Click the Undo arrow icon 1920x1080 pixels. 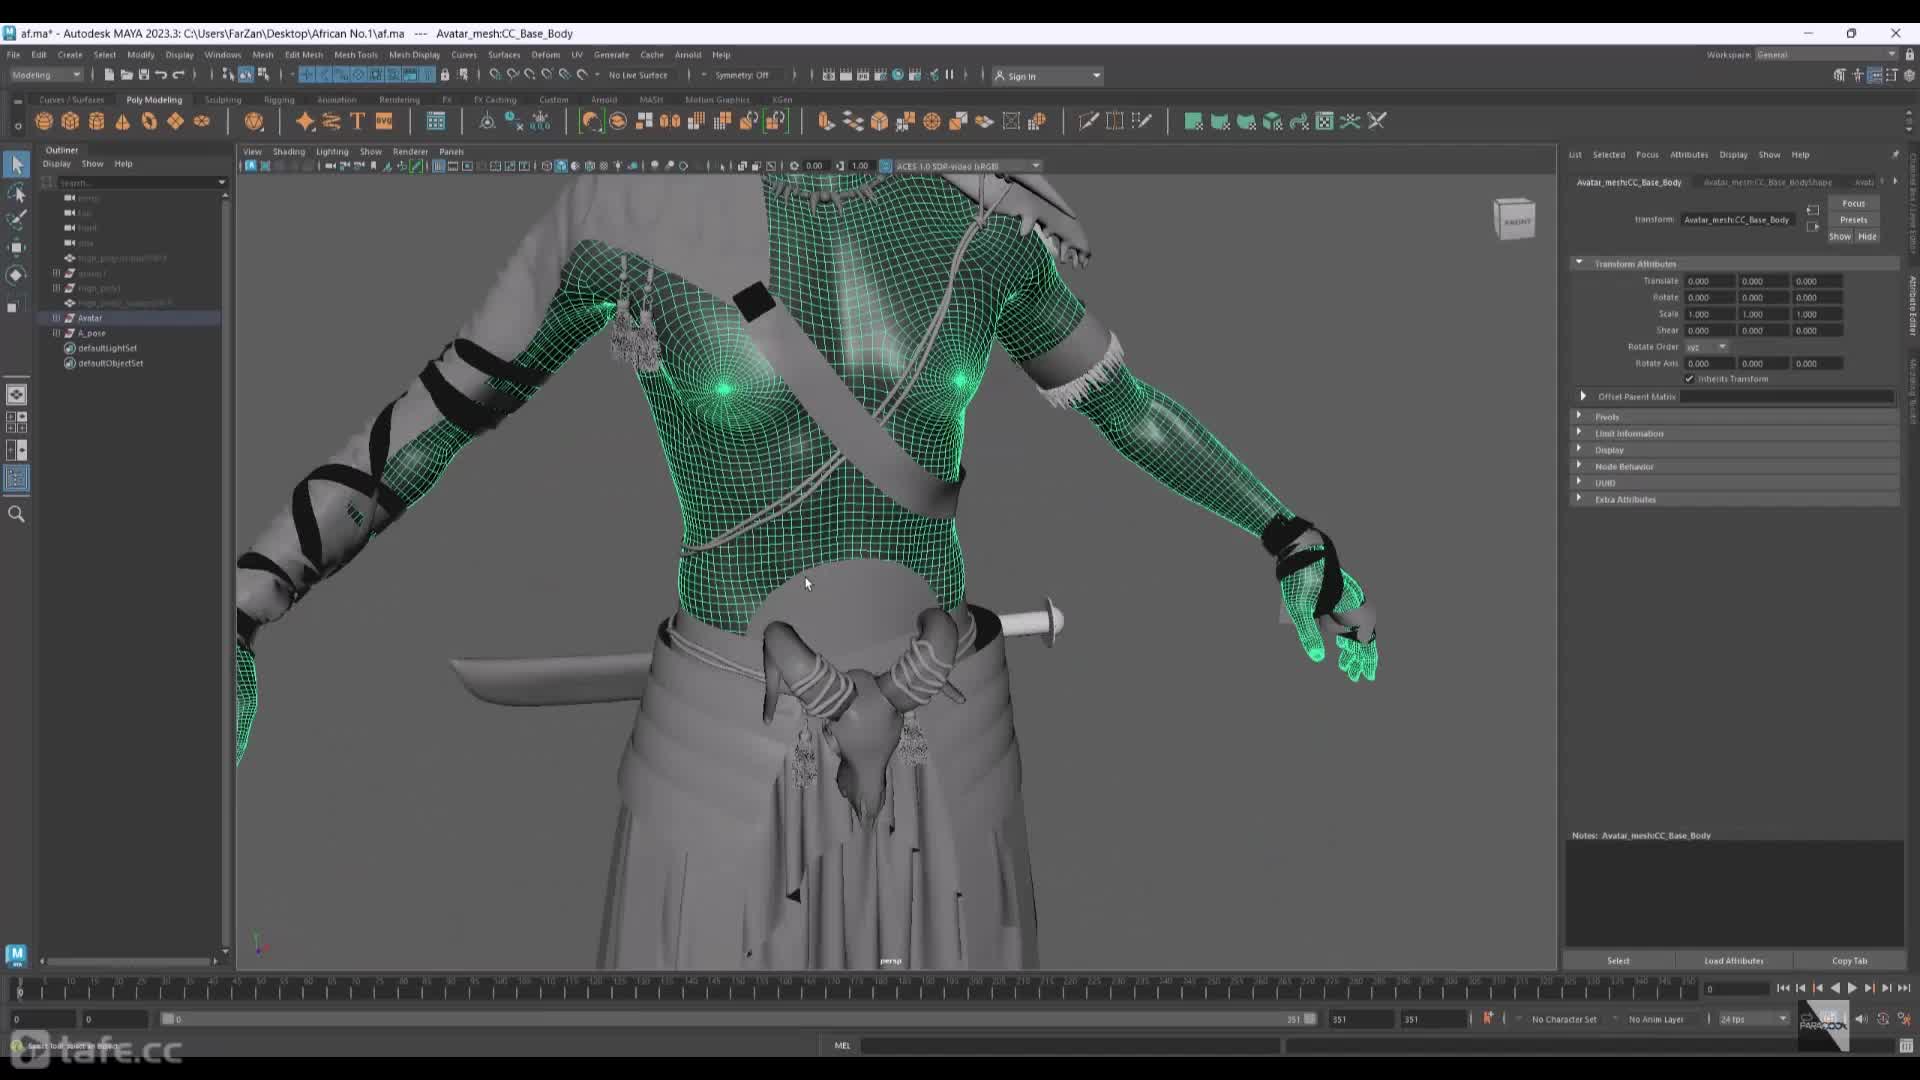160,75
